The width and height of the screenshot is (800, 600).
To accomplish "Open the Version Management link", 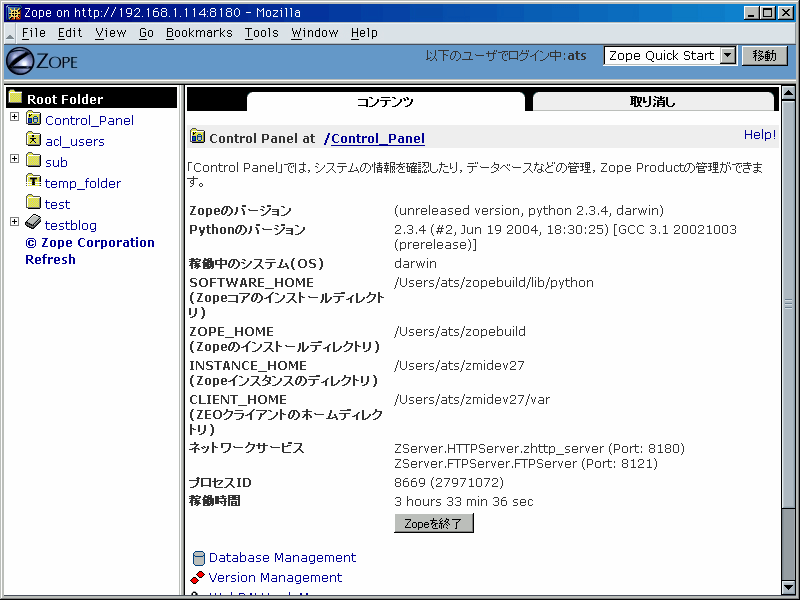I will (x=276, y=578).
